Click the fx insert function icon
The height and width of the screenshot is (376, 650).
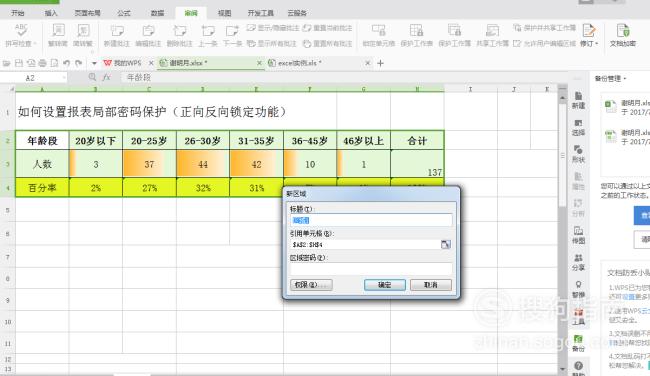(x=107, y=77)
